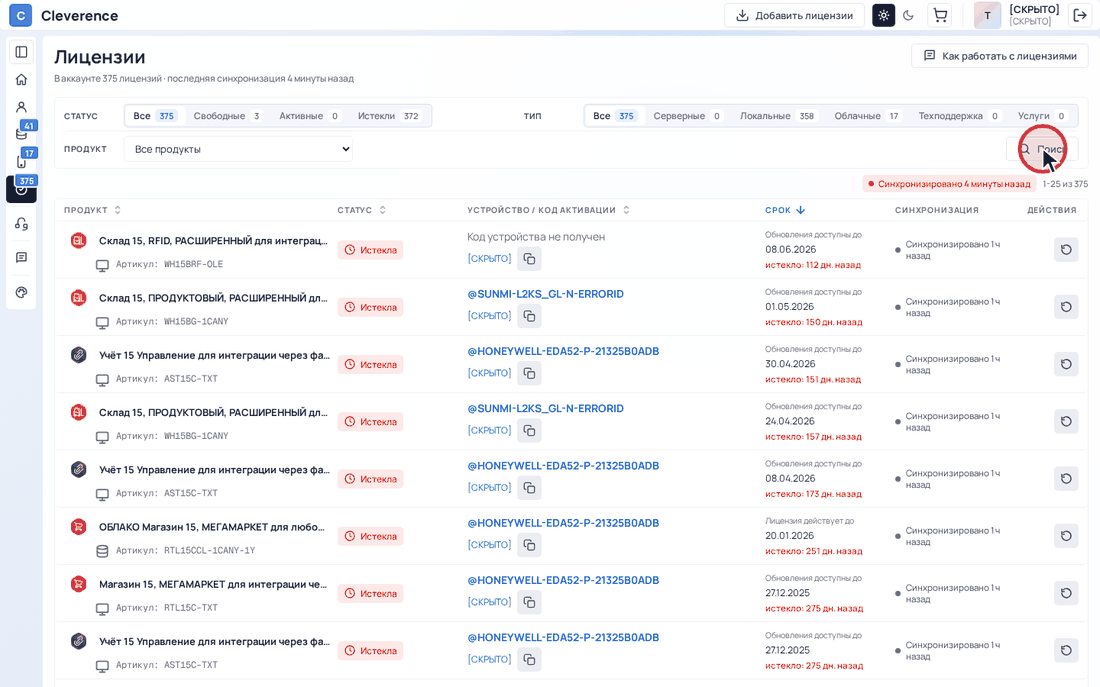The width and height of the screenshot is (1100, 687).
Task: Open the user account menu in the header
Action: click(x=1017, y=15)
